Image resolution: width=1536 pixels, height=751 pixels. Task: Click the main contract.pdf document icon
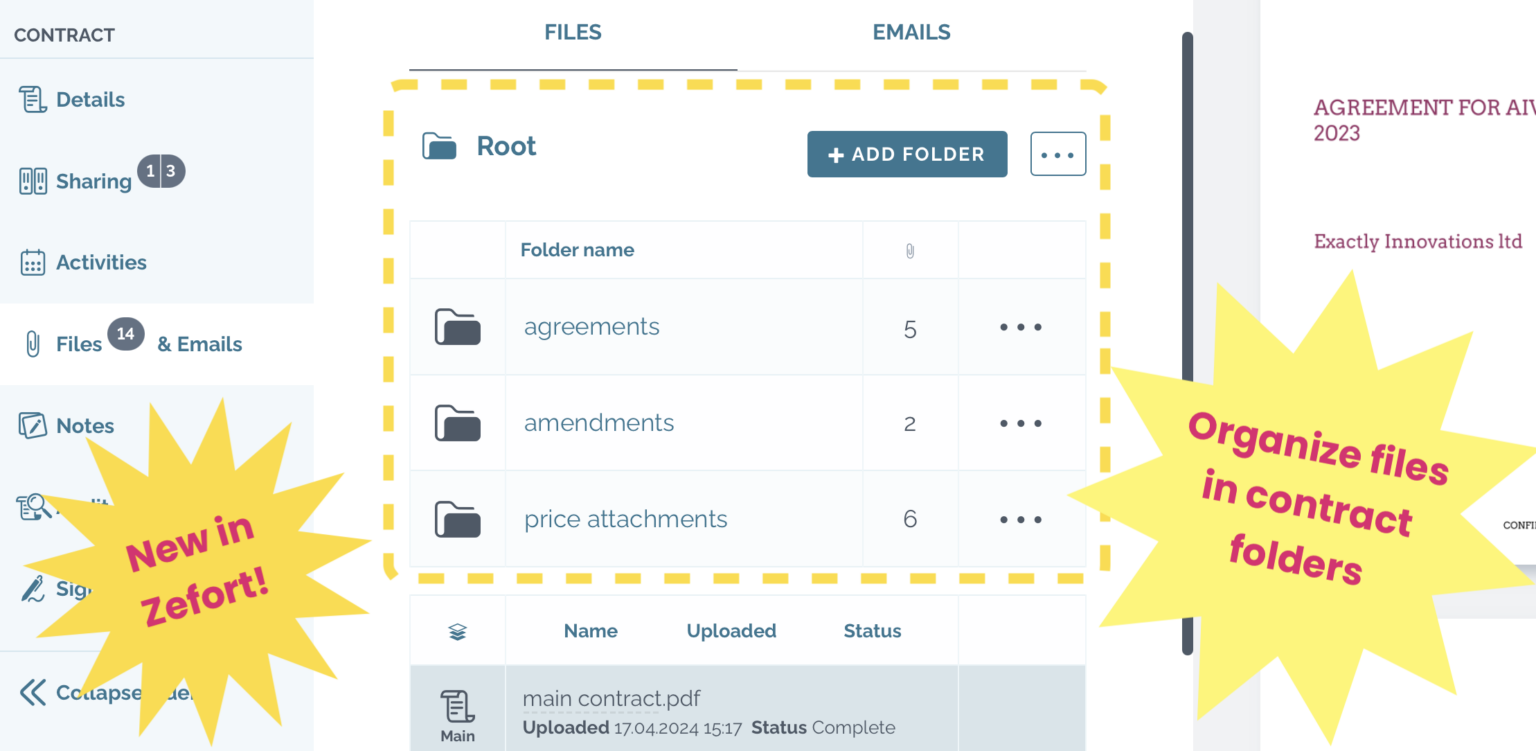tap(457, 704)
